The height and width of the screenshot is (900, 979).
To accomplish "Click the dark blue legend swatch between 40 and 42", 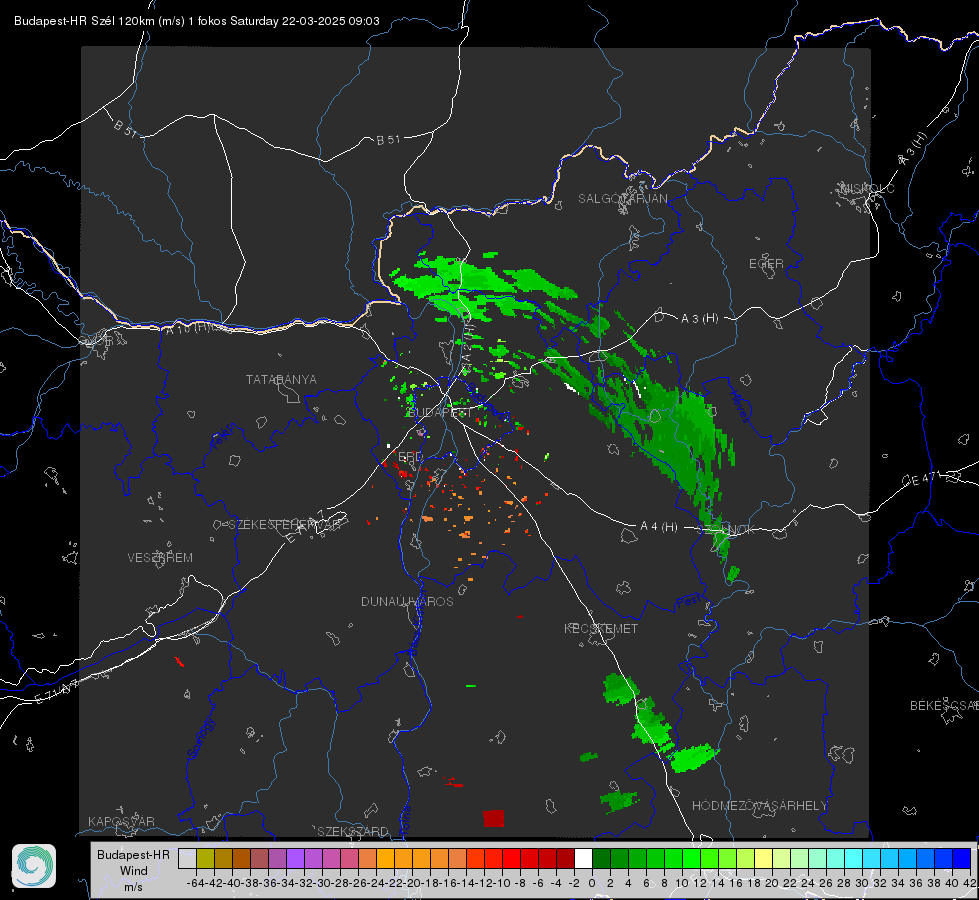I will click(961, 858).
